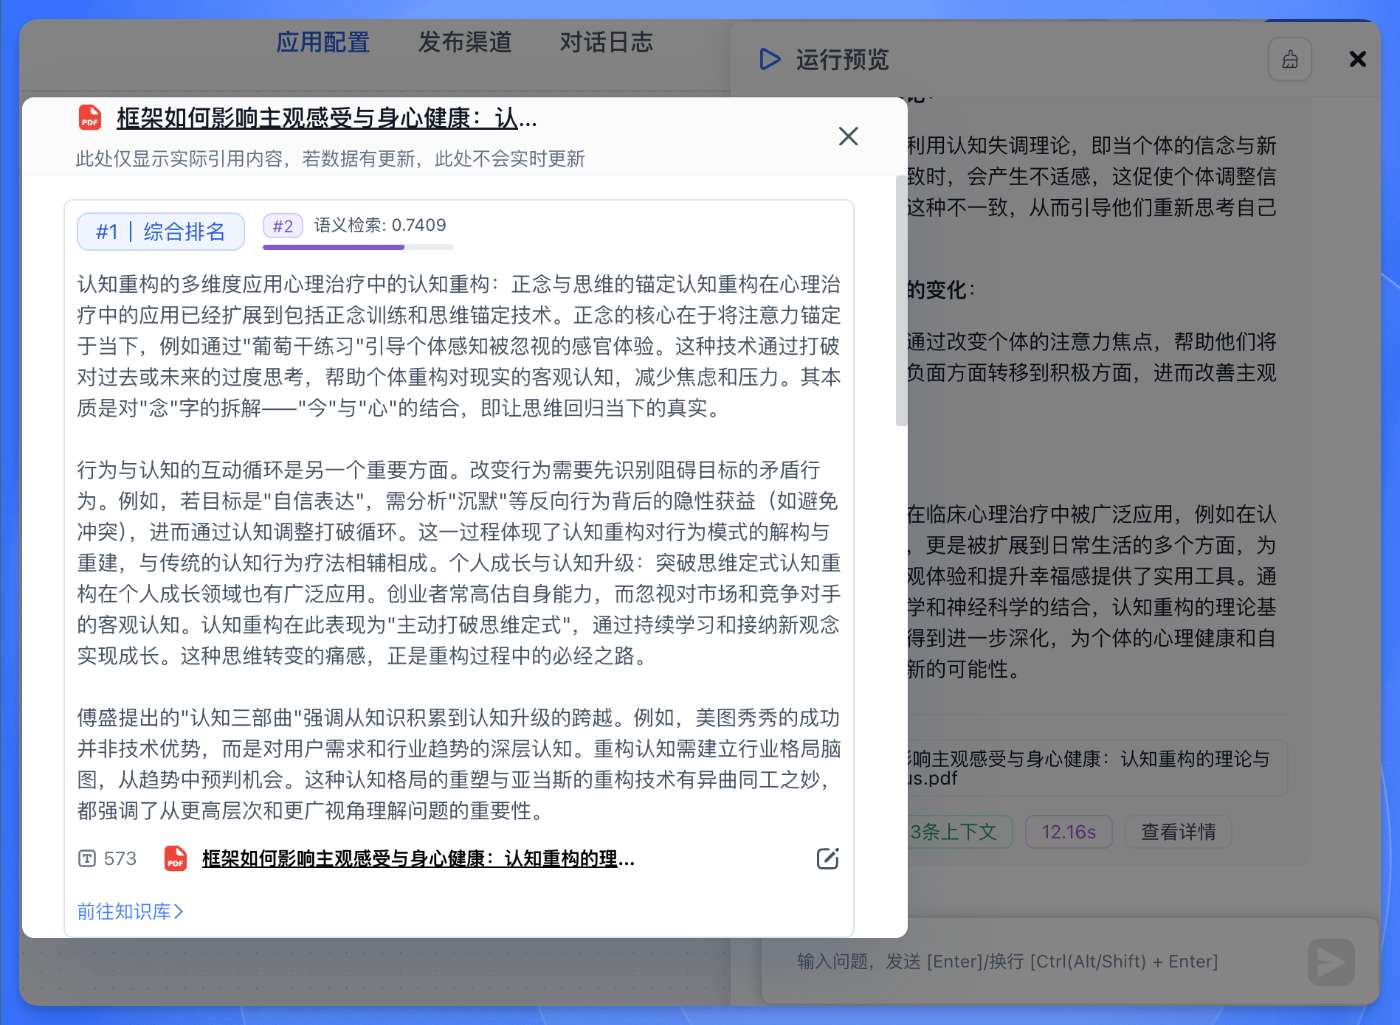Click the 查看详情 button
1400x1025 pixels.
[x=1178, y=832]
